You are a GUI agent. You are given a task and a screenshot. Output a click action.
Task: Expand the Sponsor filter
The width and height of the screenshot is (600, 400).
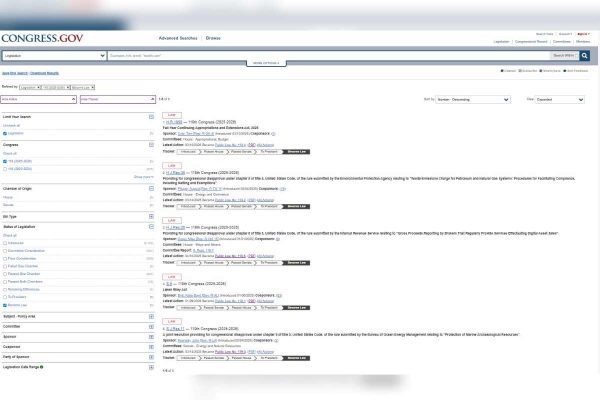(x=151, y=337)
